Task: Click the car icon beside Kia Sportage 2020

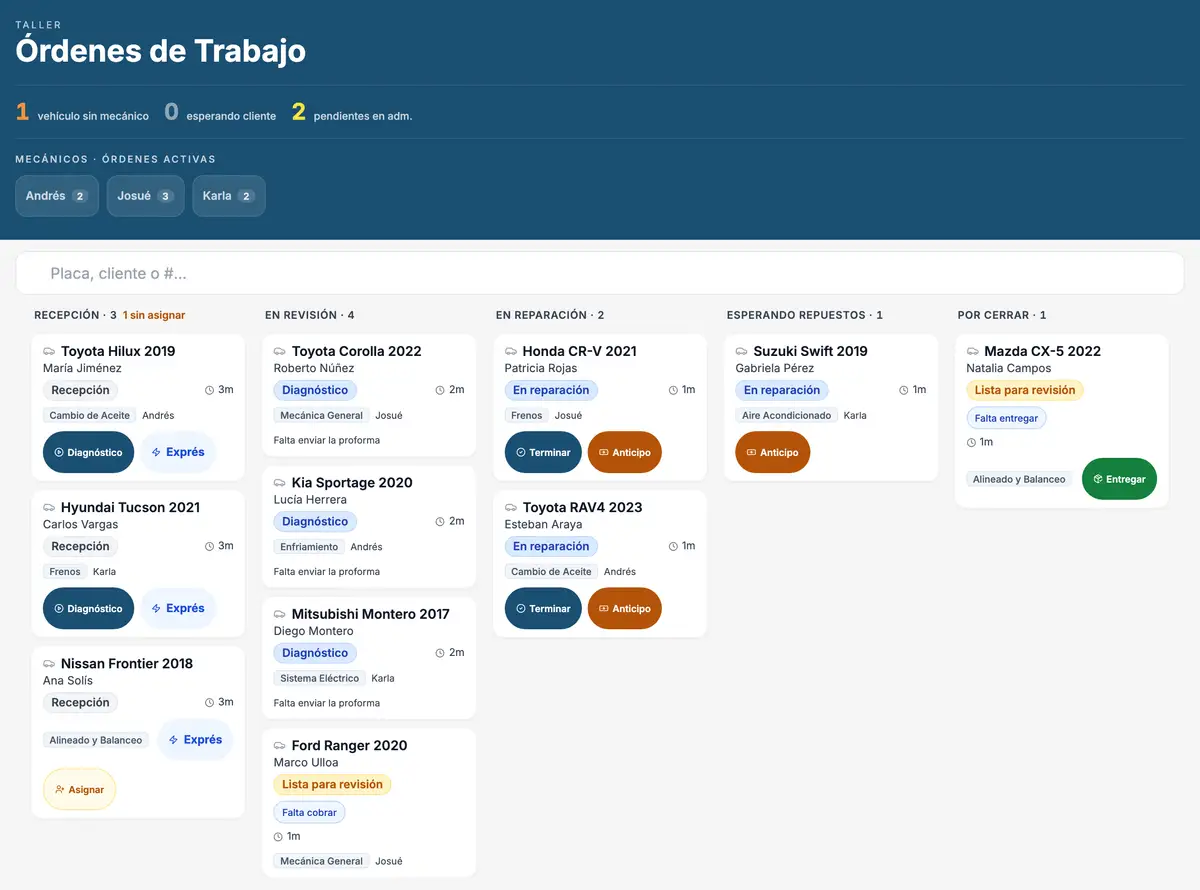Action: pyautogui.click(x=280, y=482)
